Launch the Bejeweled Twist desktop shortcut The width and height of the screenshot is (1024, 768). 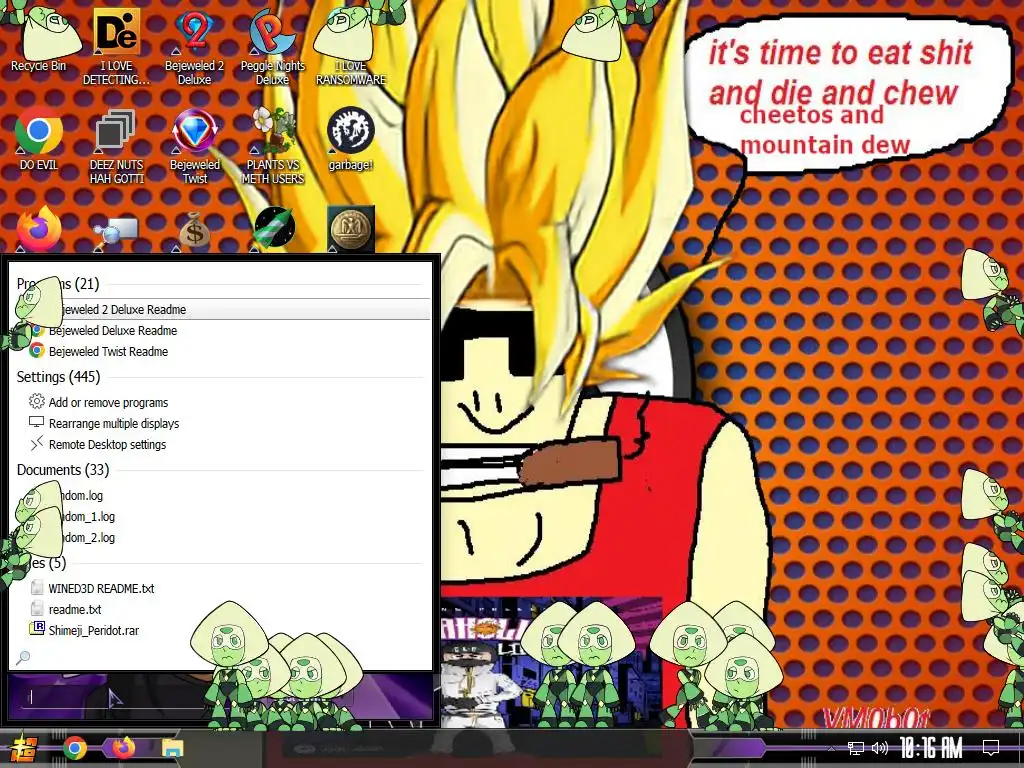pyautogui.click(x=195, y=146)
